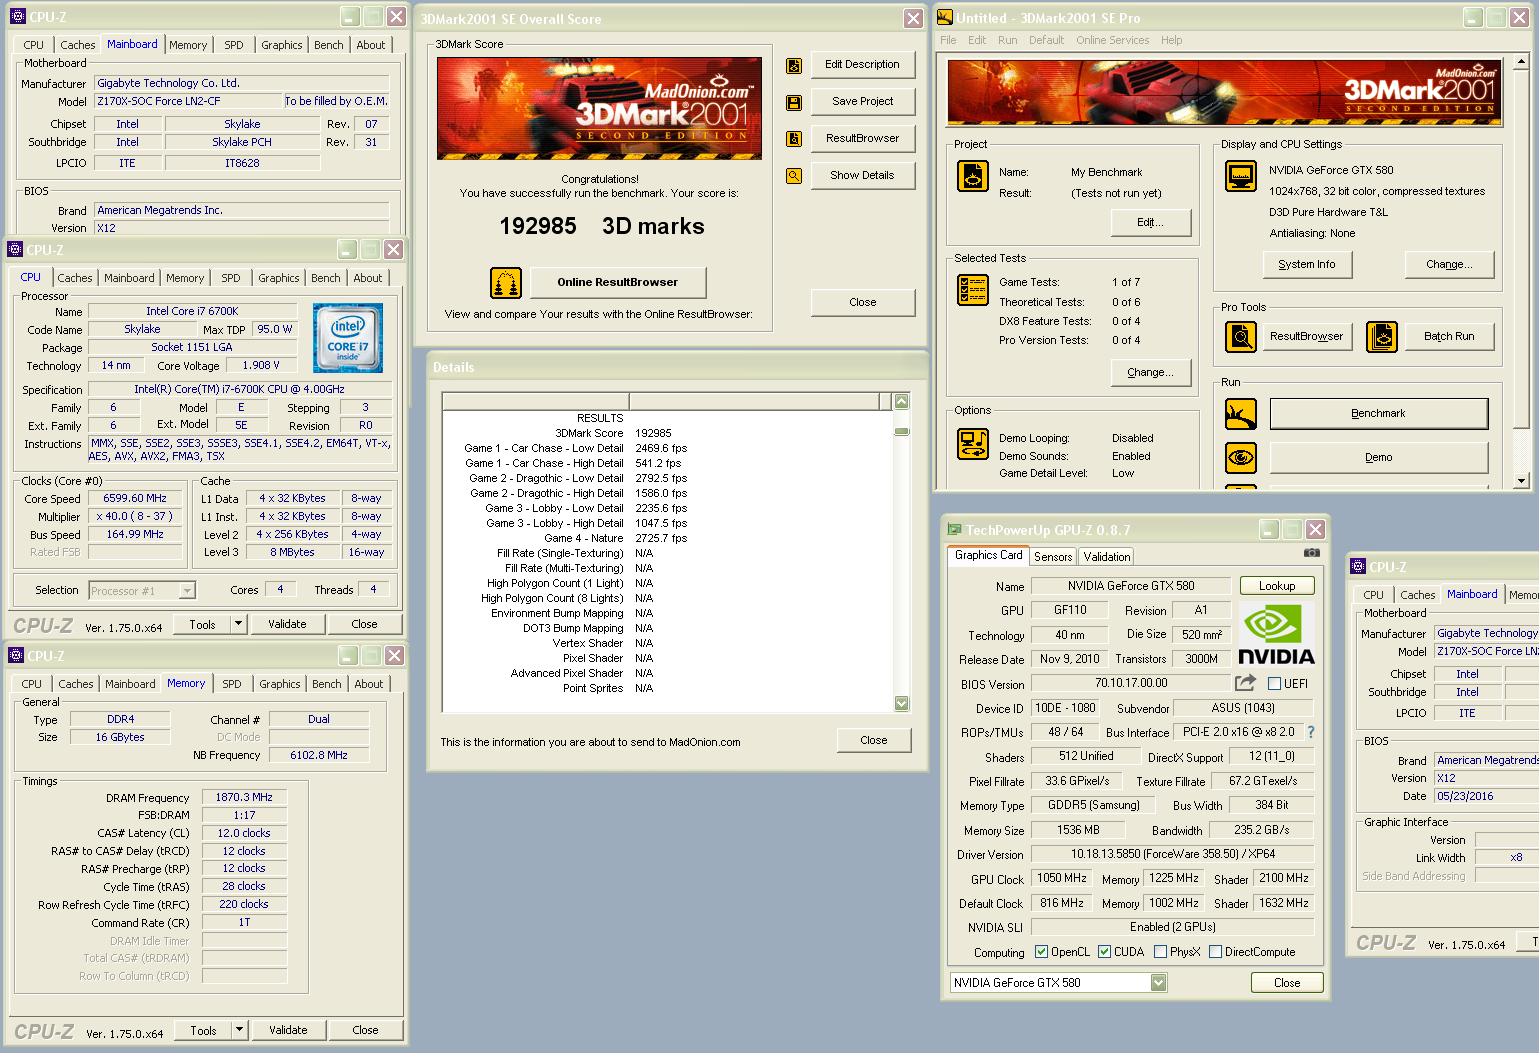Click the Intel Core i7 logo badge
The width and height of the screenshot is (1539, 1053).
(348, 338)
